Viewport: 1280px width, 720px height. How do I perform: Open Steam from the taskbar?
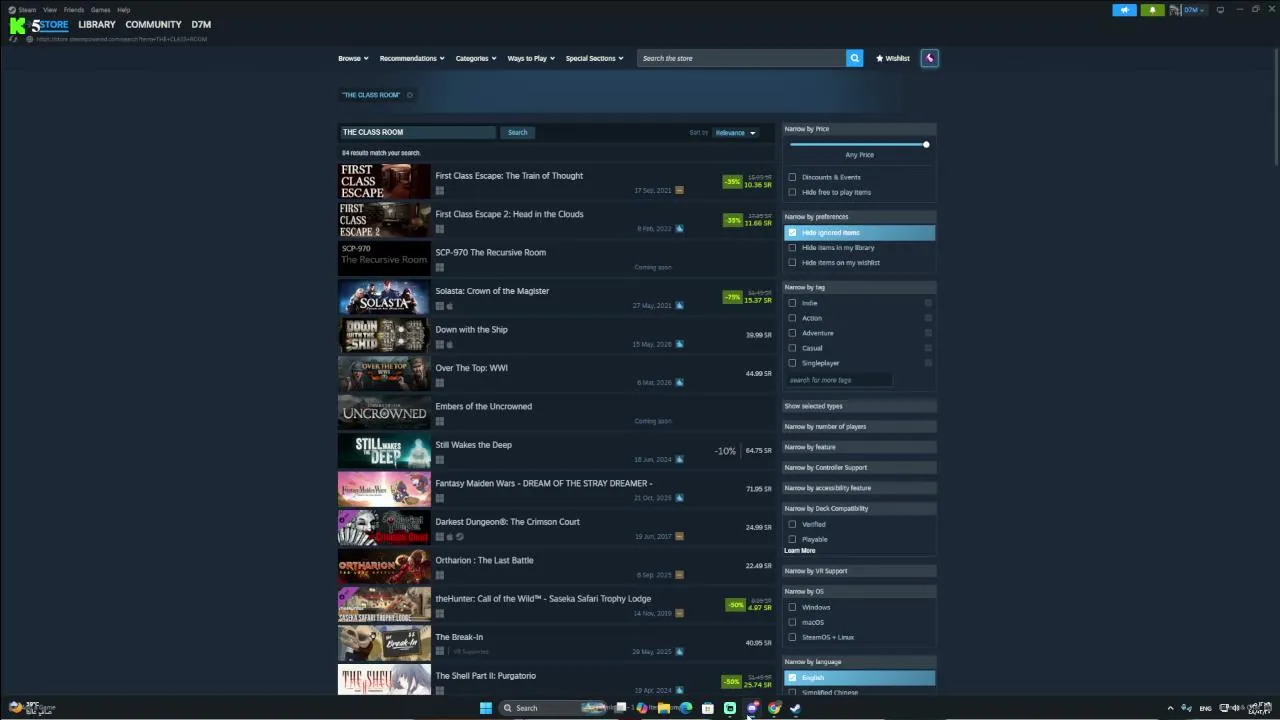(x=796, y=708)
